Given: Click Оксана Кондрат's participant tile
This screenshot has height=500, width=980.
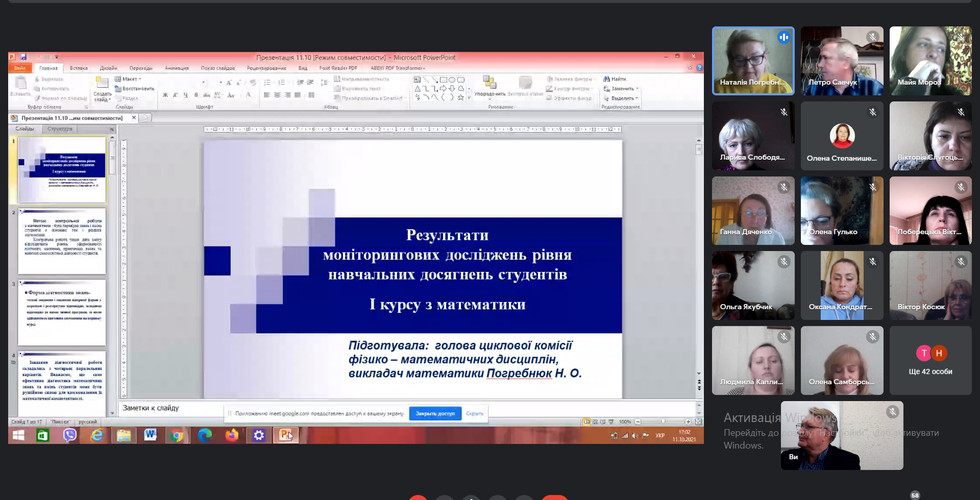Looking at the screenshot, I should click(842, 286).
